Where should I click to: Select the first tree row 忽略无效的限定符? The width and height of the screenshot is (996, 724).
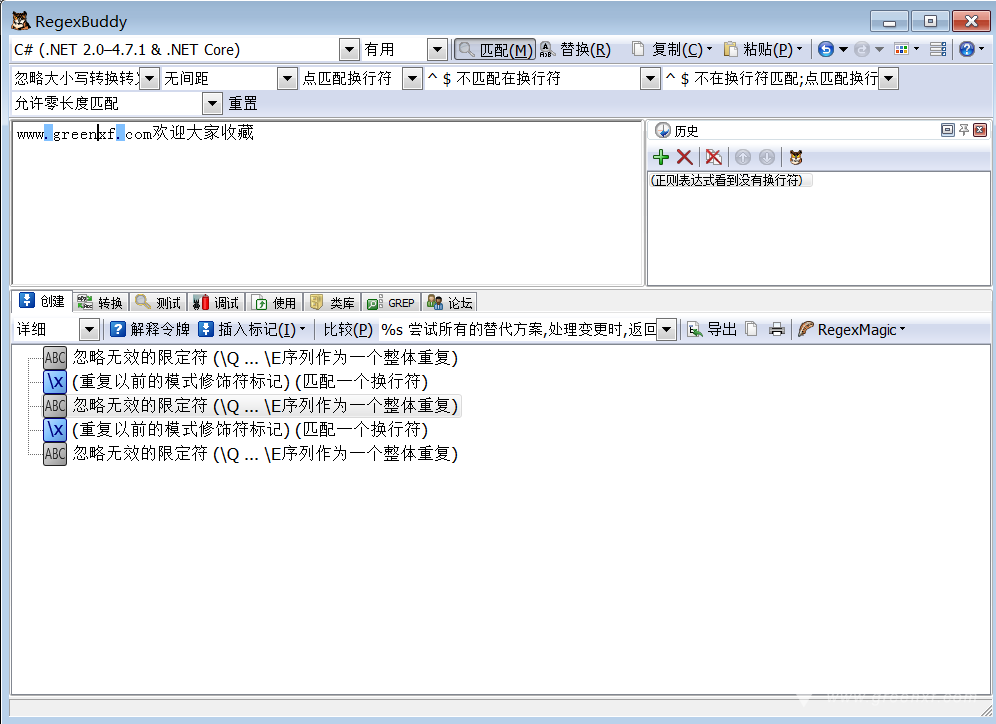pyautogui.click(x=265, y=358)
